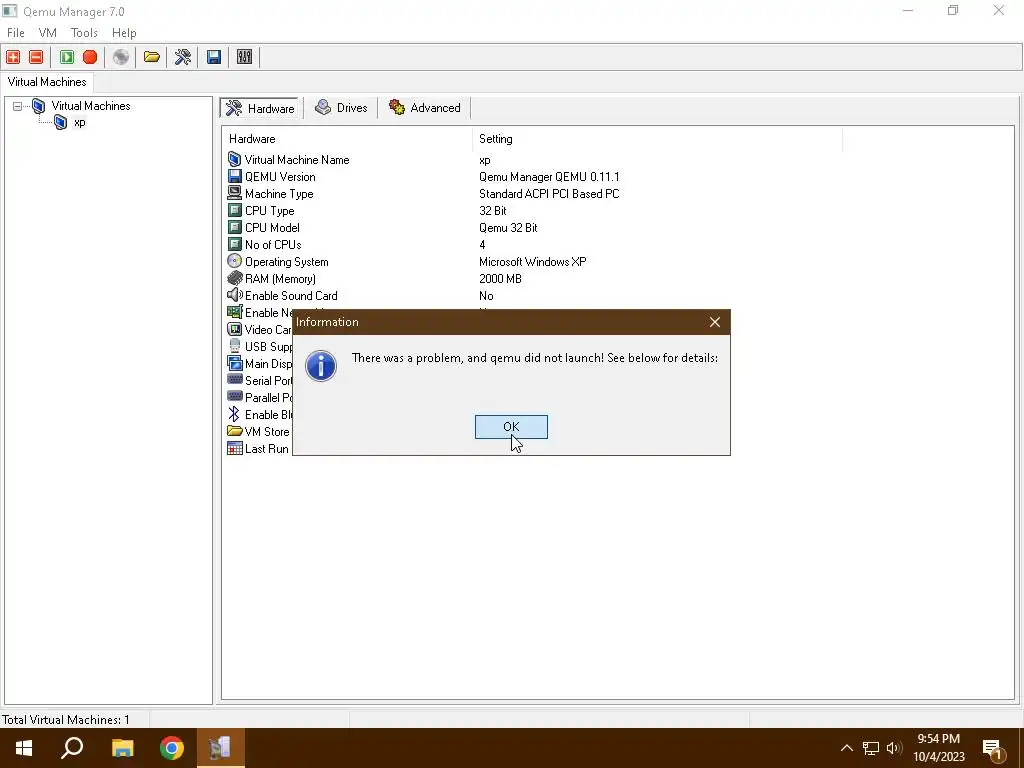Screen dimensions: 1024x768
Task: Select the QEMU Version row
Action: (534, 177)
